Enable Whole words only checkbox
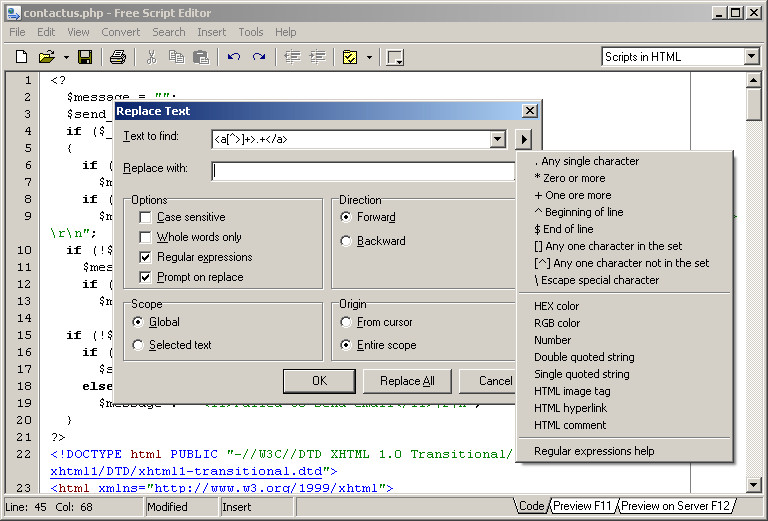This screenshot has height=521, width=768. (x=145, y=237)
